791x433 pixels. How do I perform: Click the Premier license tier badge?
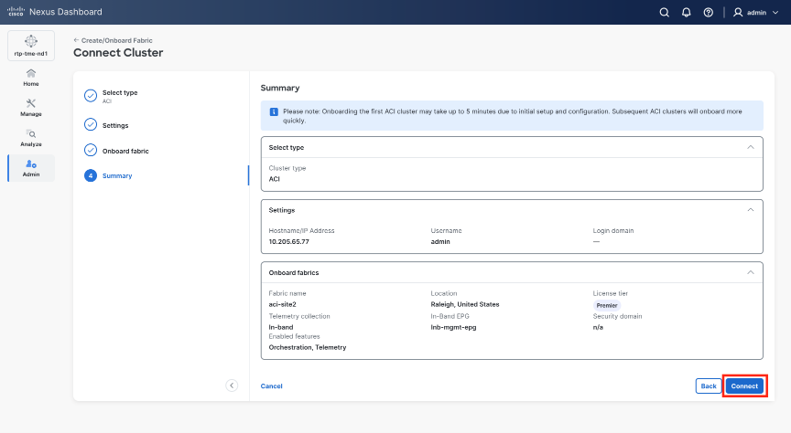coord(607,305)
